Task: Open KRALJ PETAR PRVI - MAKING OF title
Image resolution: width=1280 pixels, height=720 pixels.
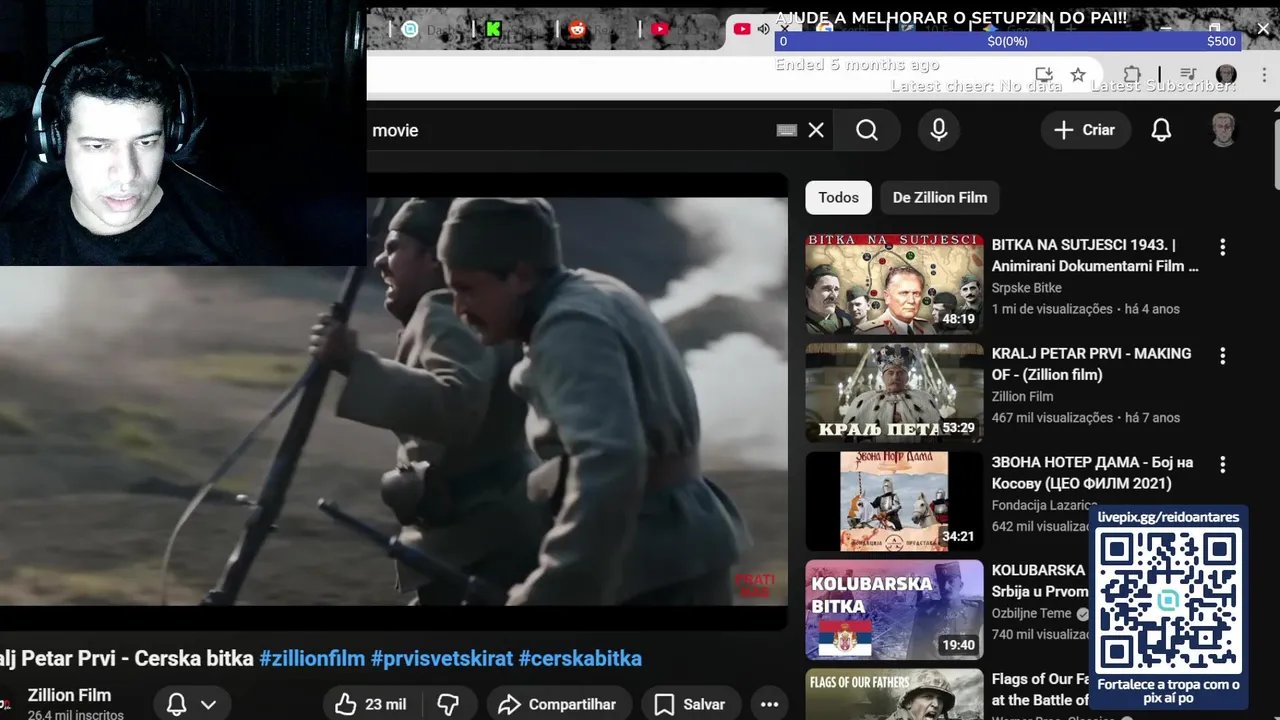Action: [x=1092, y=364]
